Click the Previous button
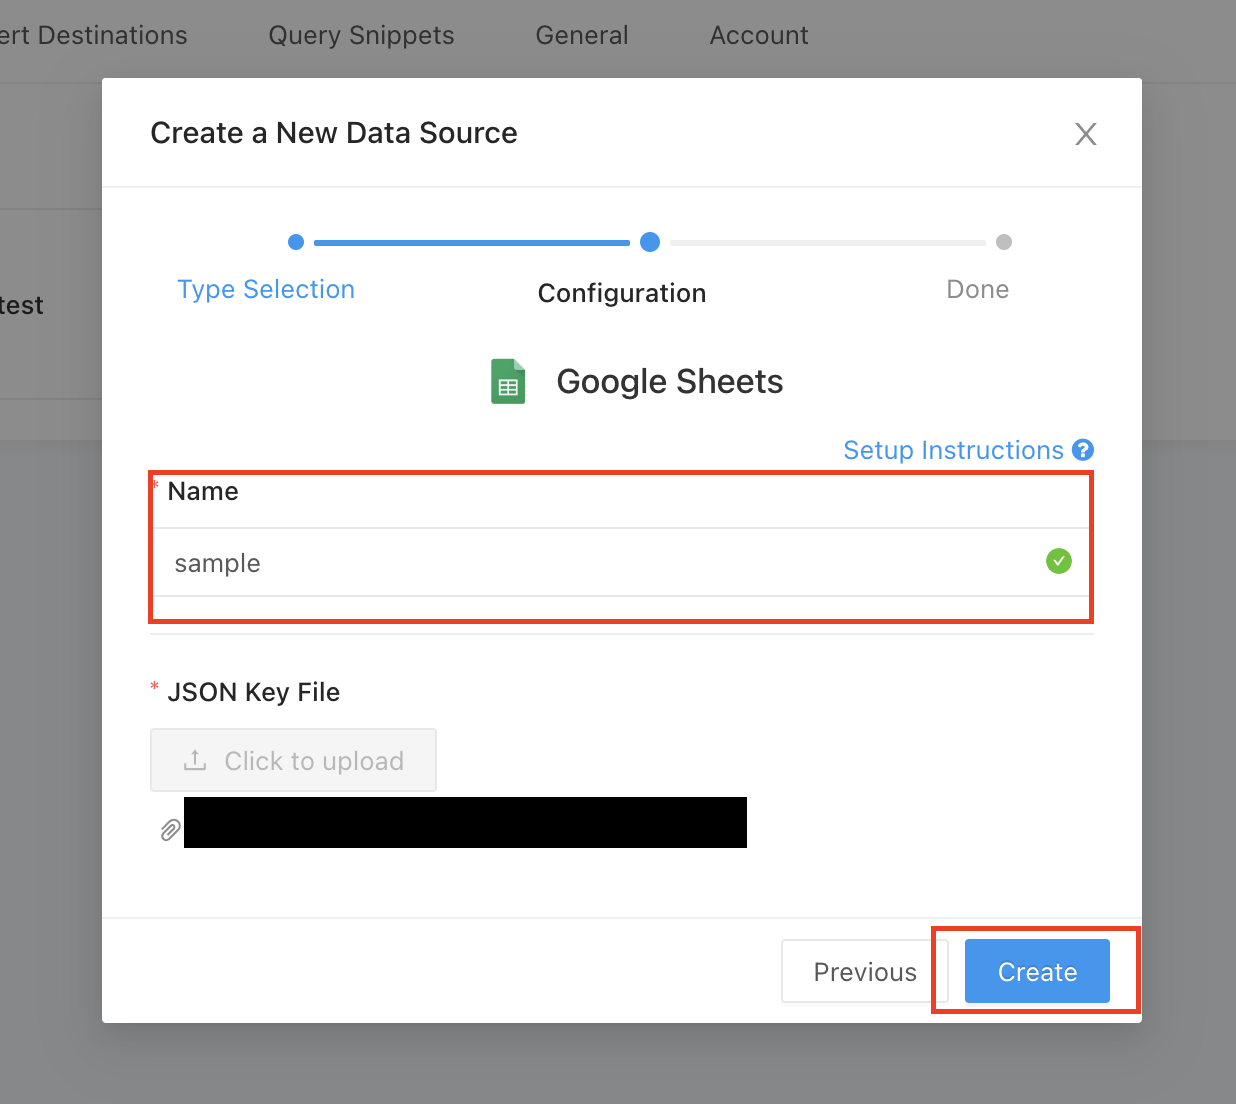Viewport: 1236px width, 1104px height. [x=864, y=971]
